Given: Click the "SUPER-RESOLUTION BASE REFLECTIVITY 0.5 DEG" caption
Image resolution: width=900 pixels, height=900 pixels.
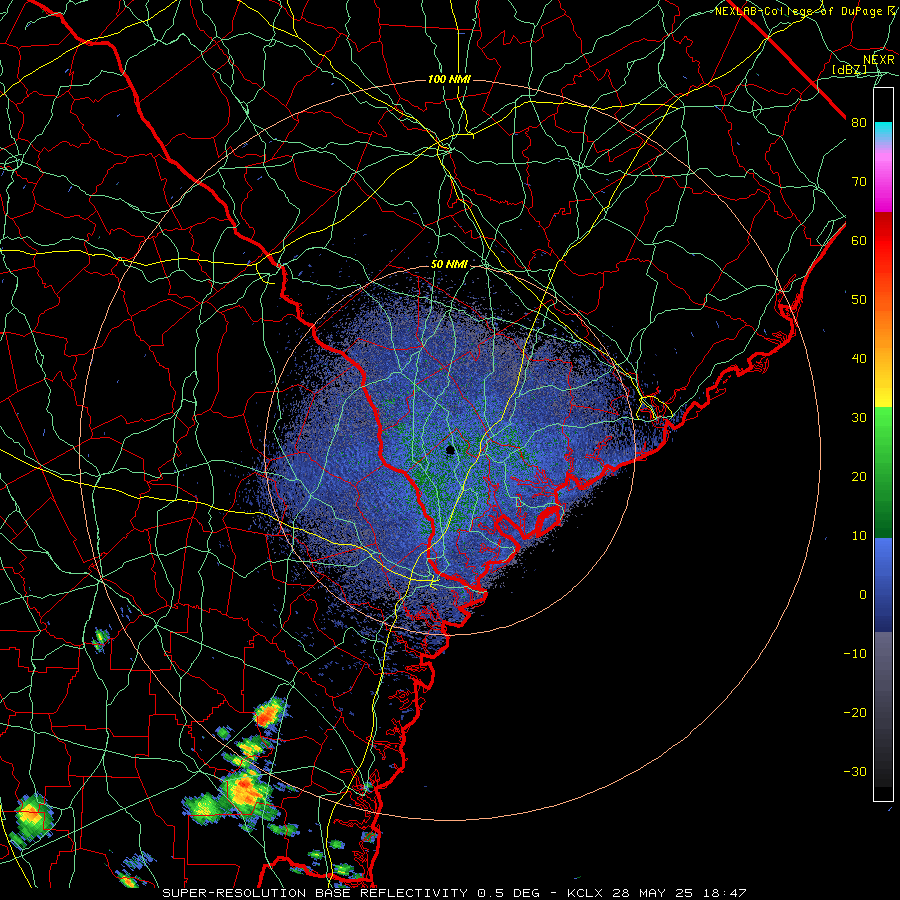Looking at the screenshot, I should point(351,893).
